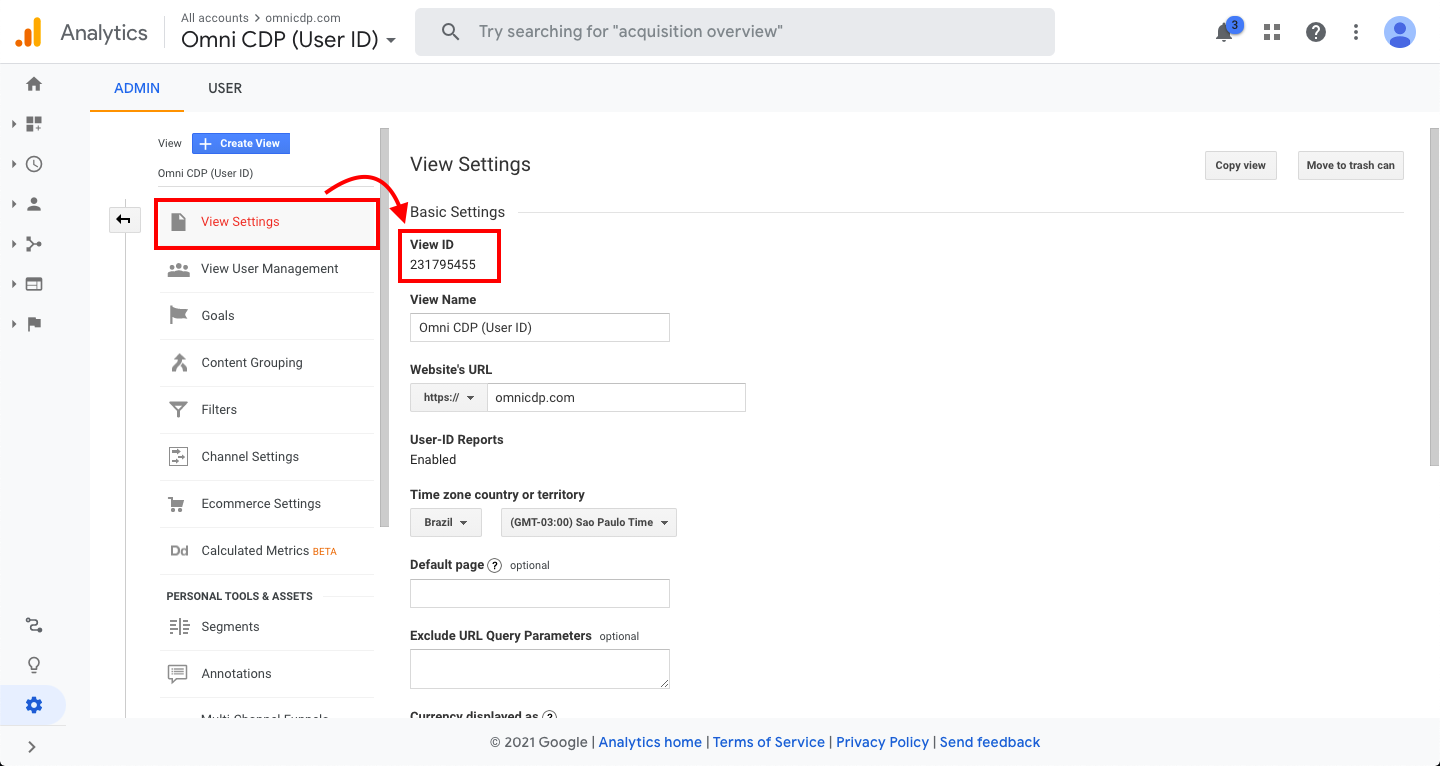Click the Copy view button

(x=1241, y=165)
